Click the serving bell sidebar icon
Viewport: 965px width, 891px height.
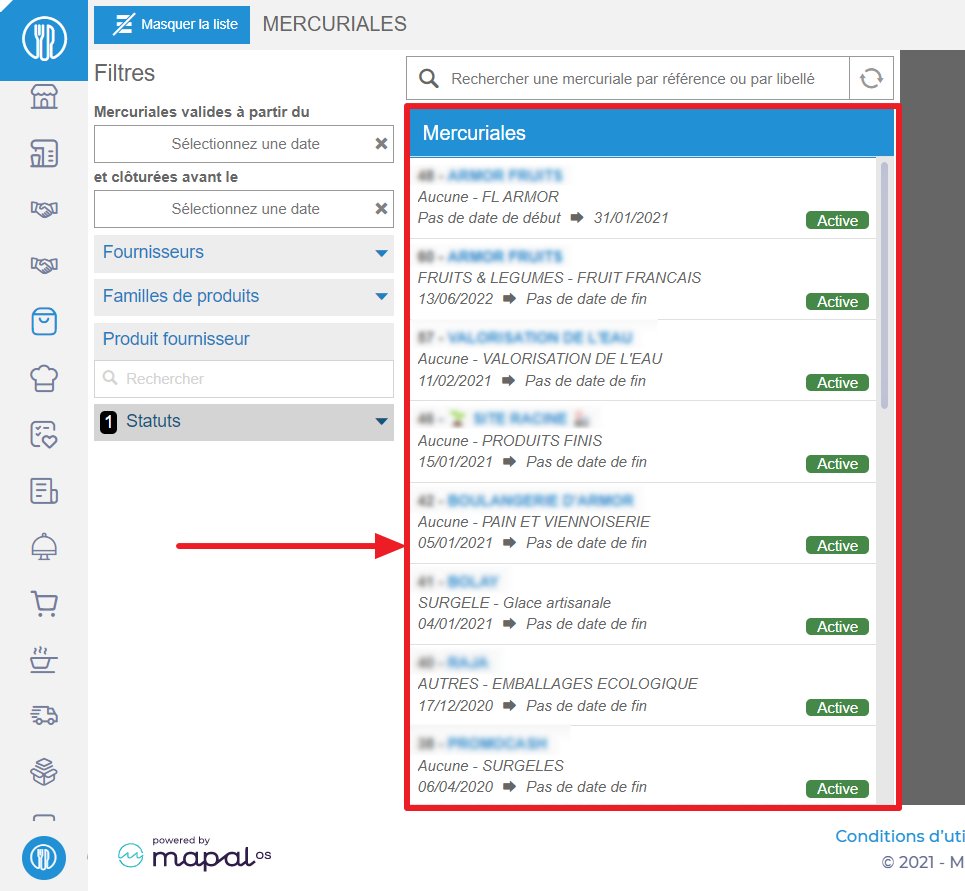[44, 546]
